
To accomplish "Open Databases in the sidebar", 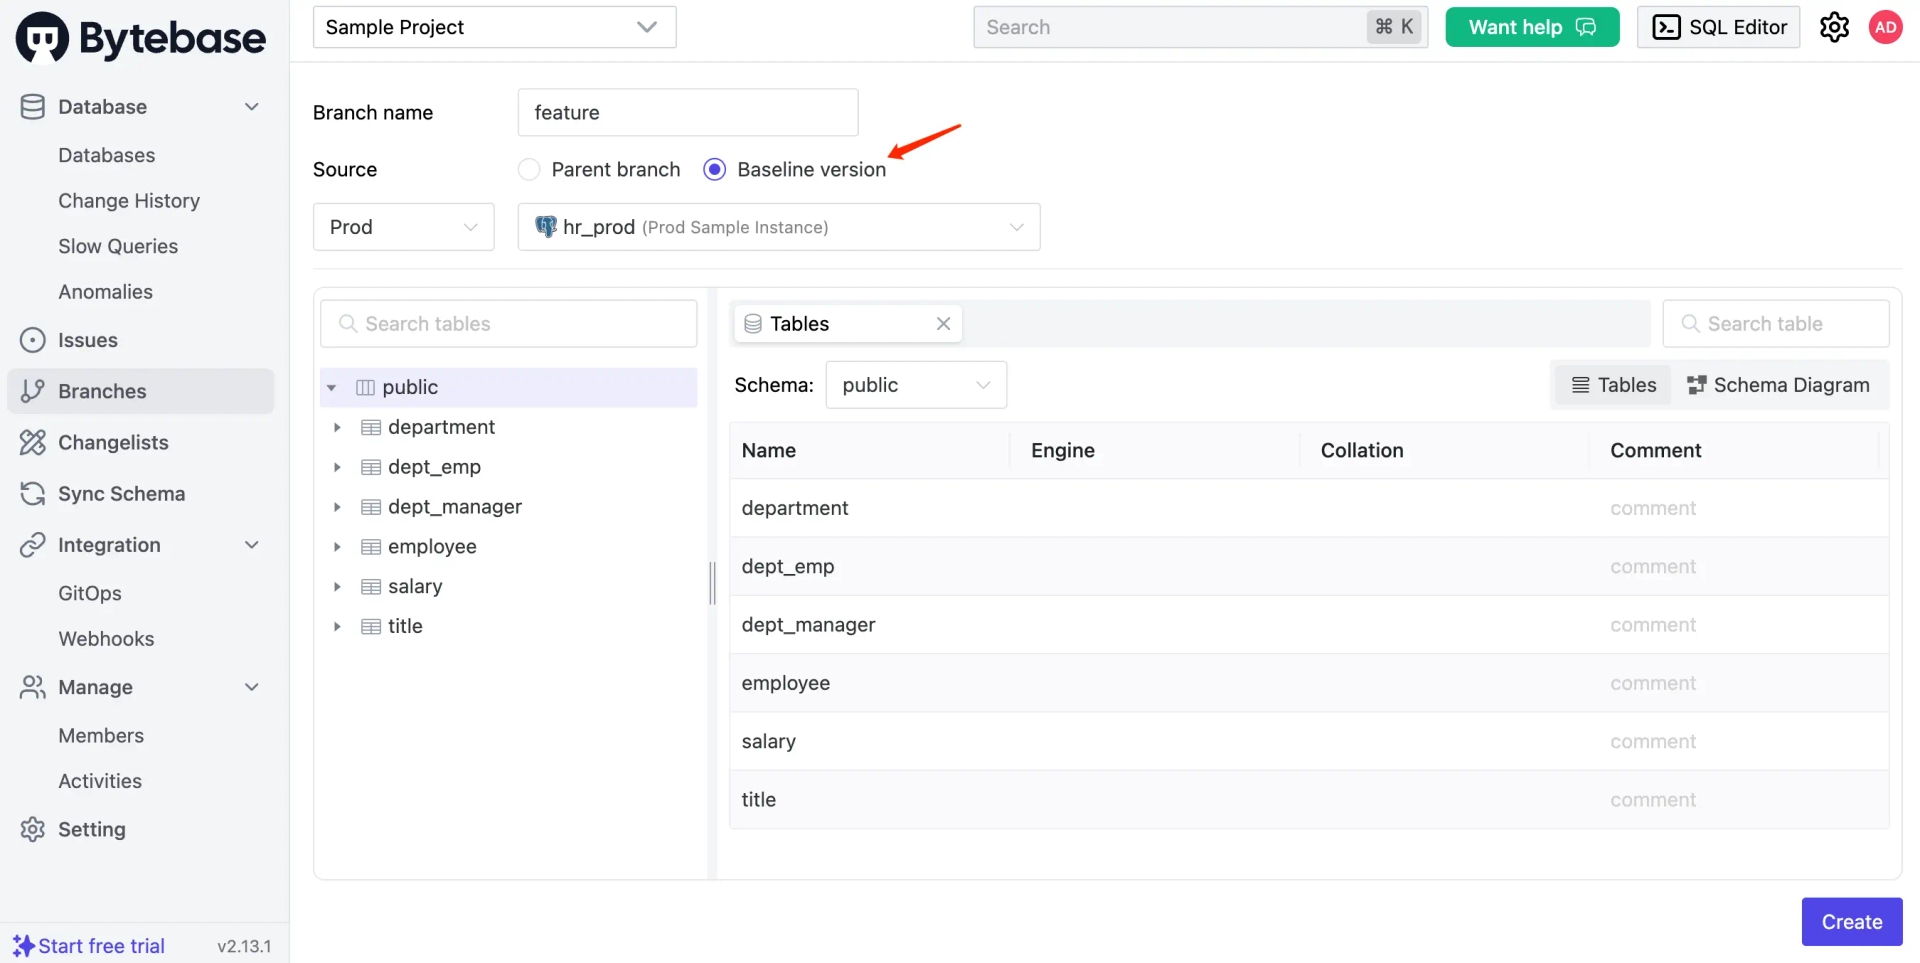I will (x=107, y=155).
